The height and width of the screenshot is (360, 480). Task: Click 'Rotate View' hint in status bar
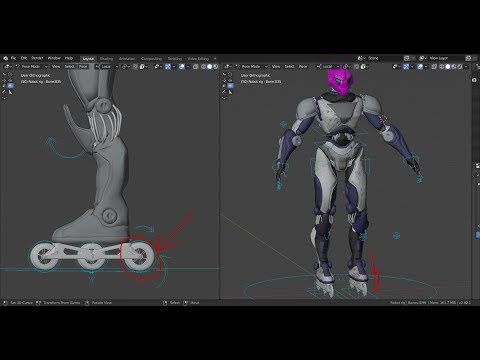click(x=102, y=303)
